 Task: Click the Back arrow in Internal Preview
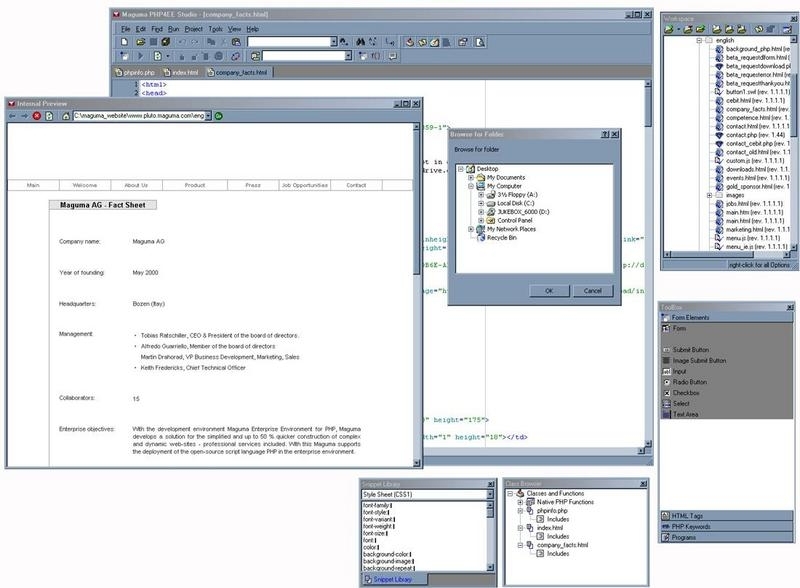12,116
